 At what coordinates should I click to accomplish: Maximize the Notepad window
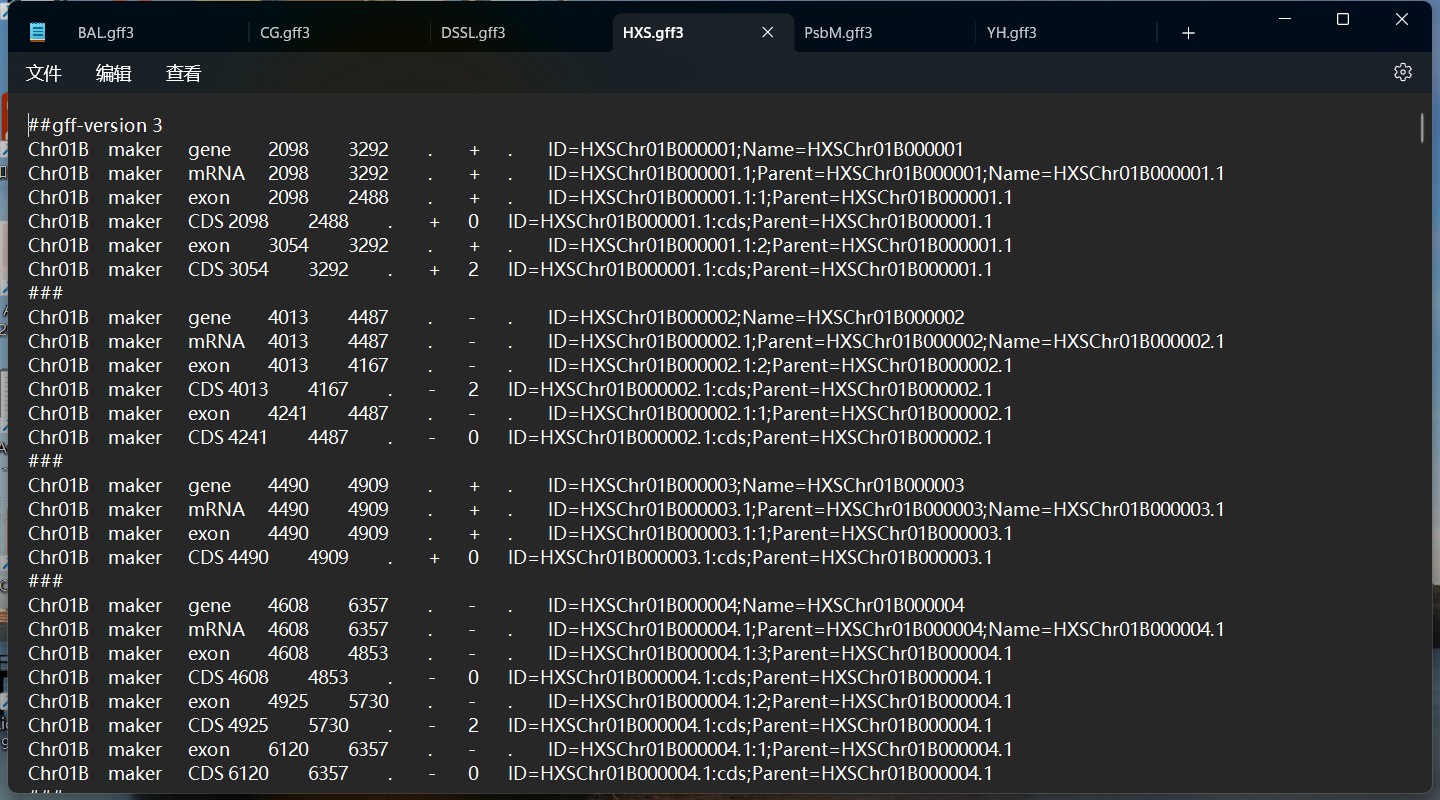1343,19
